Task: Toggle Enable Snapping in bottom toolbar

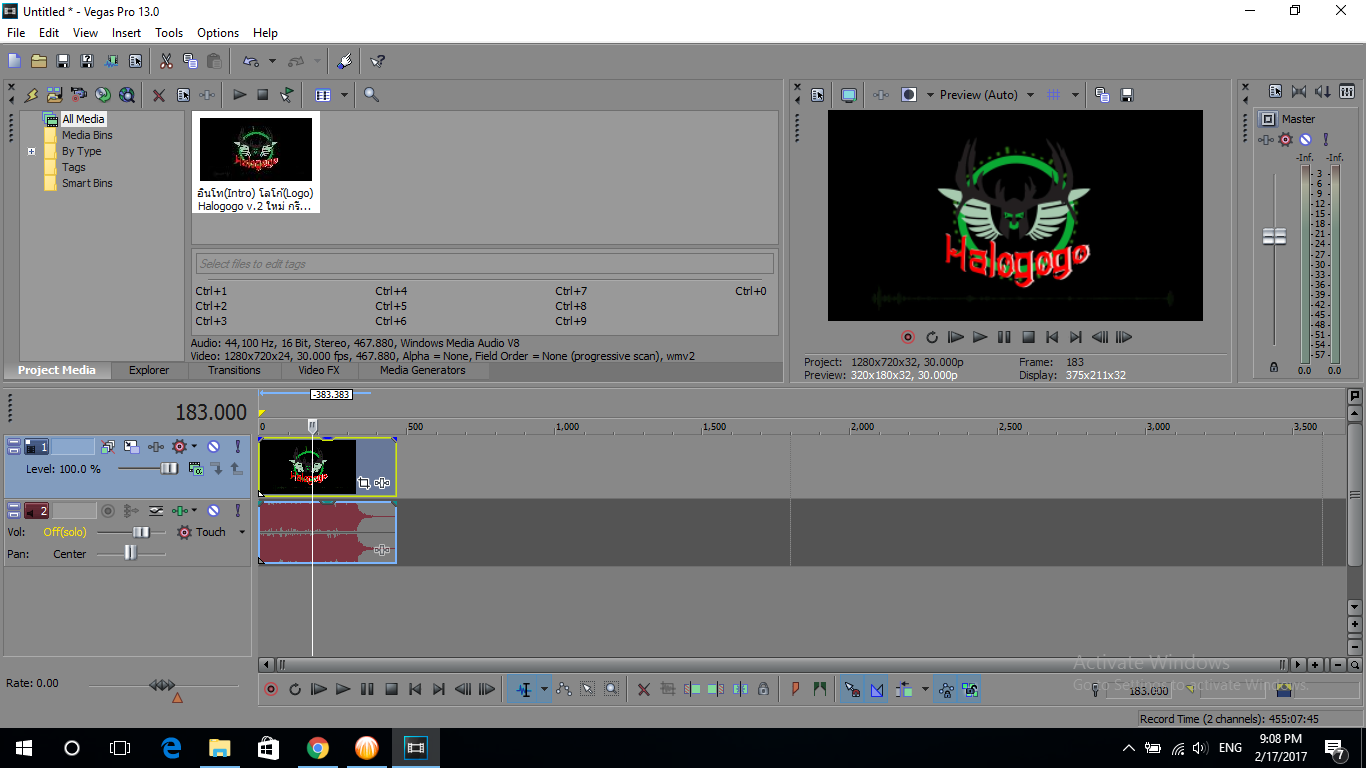Action: (852, 689)
